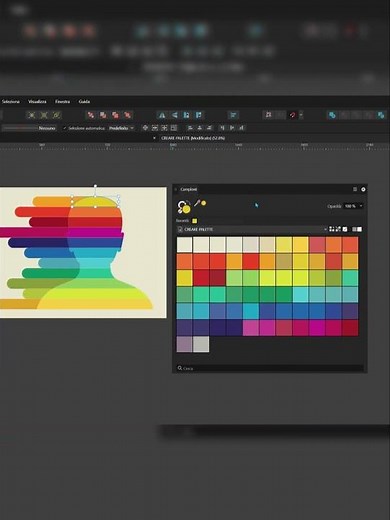390x520 pixels.
Task: Click the Rotate Clockwise toolbar icon
Action: pyautogui.click(x=199, y=115)
